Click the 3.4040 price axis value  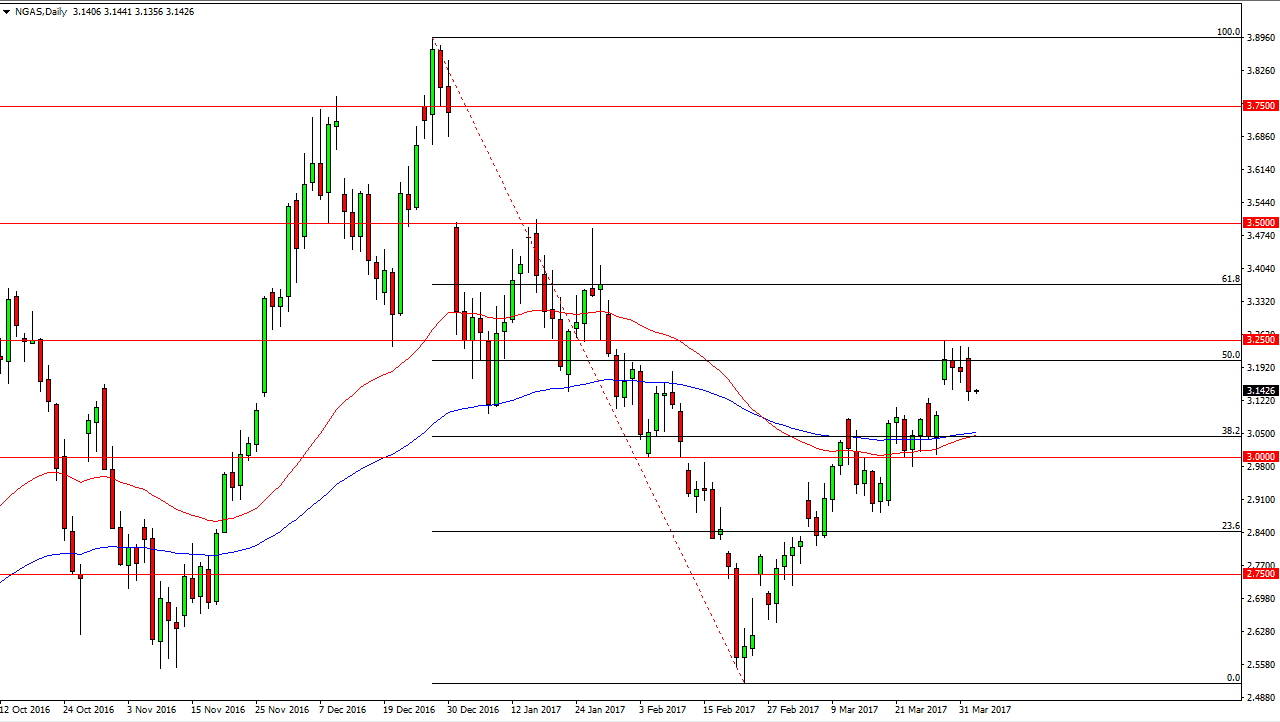1260,269
